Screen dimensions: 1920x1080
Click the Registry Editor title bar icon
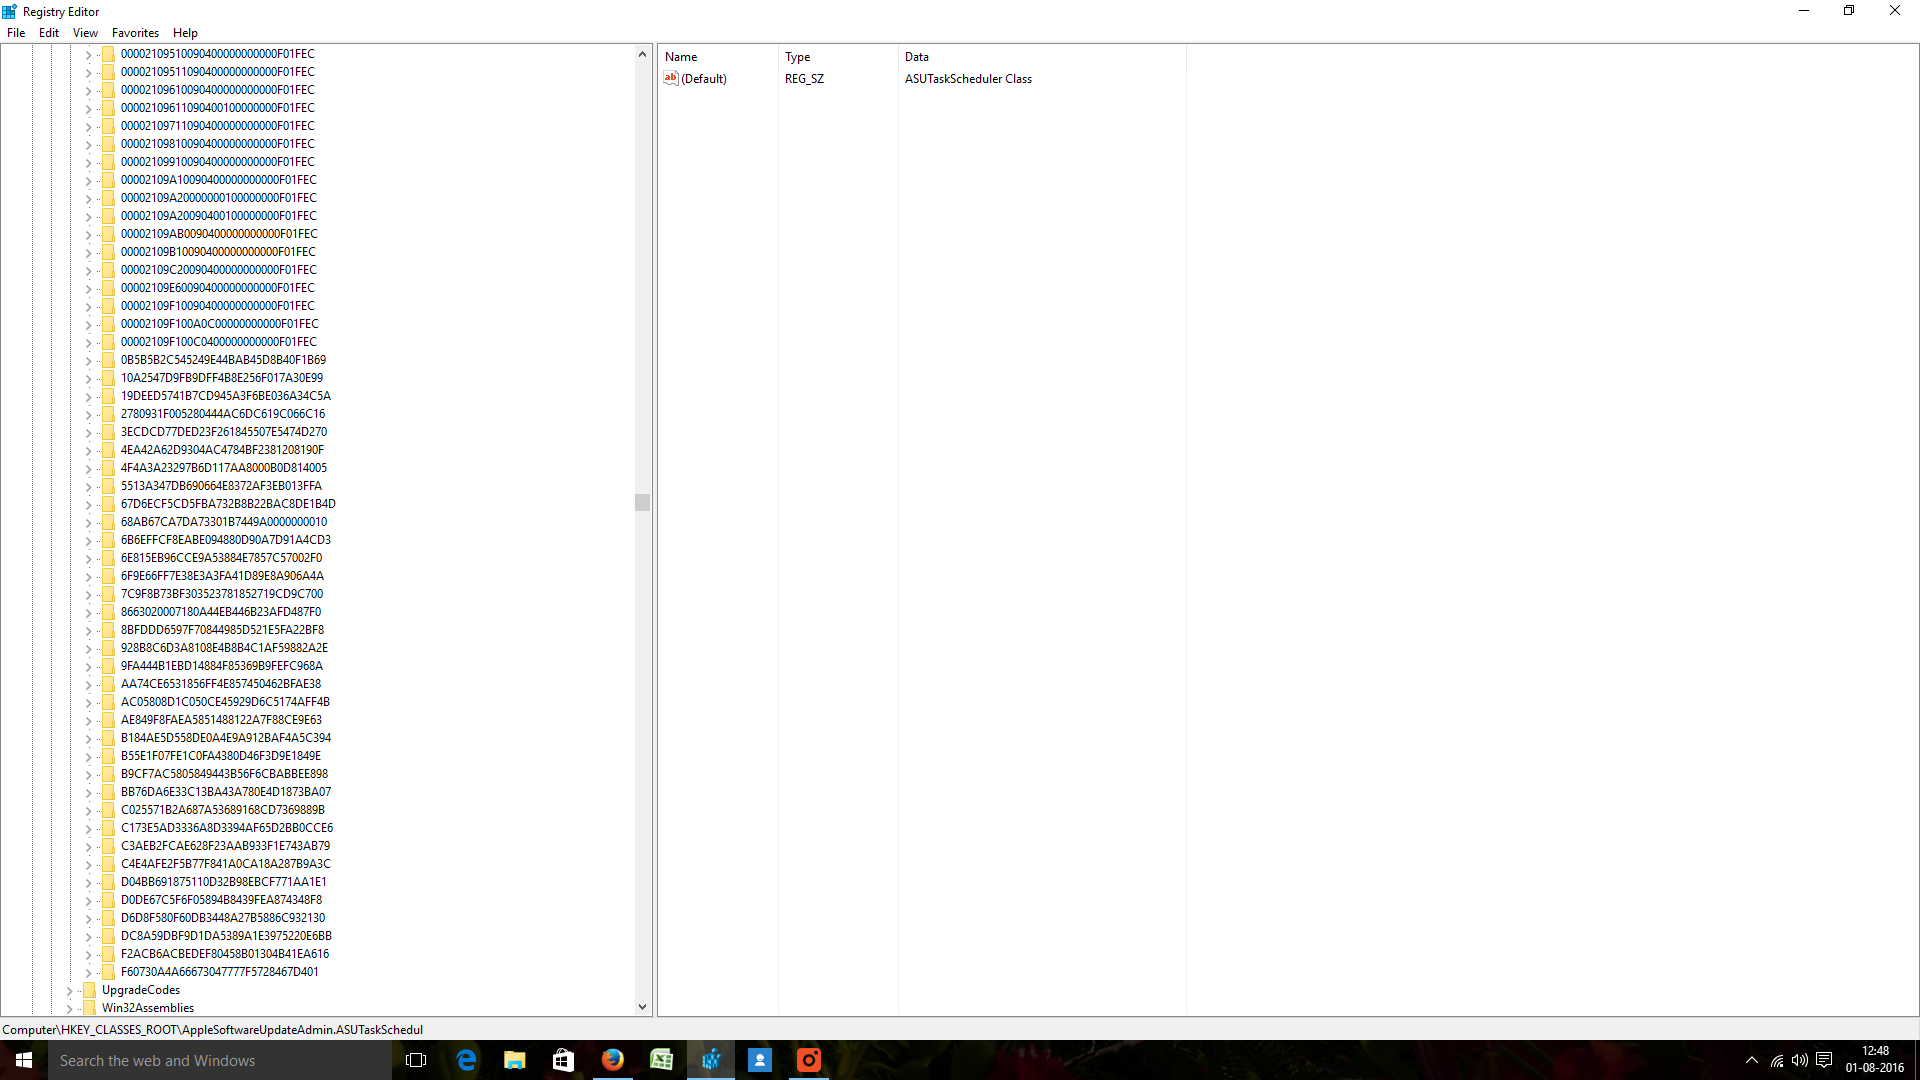coord(10,11)
